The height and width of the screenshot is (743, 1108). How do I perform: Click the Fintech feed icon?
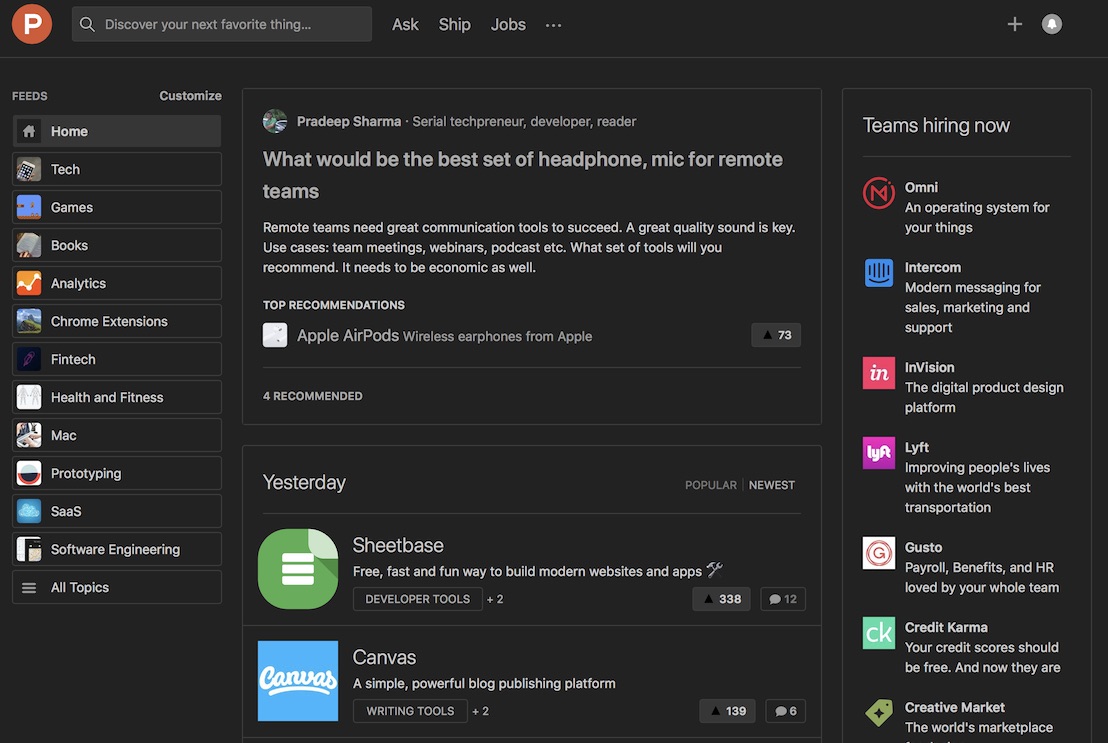29,359
